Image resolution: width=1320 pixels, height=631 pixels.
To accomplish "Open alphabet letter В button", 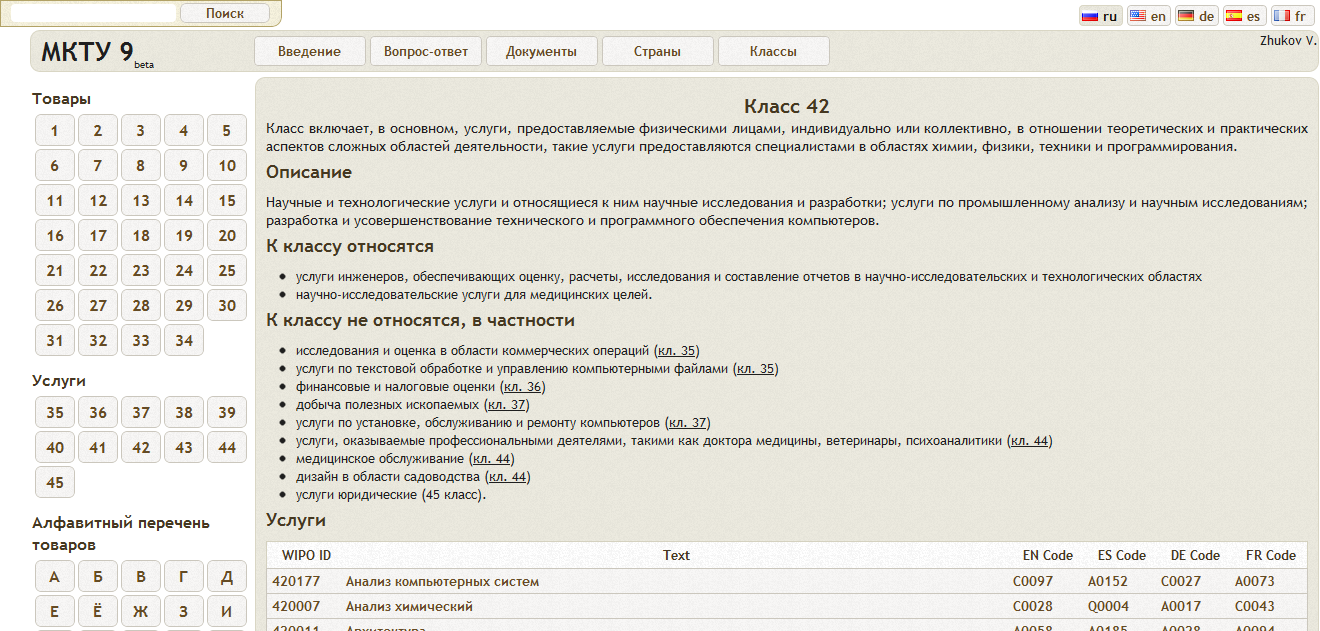I will pos(141,576).
